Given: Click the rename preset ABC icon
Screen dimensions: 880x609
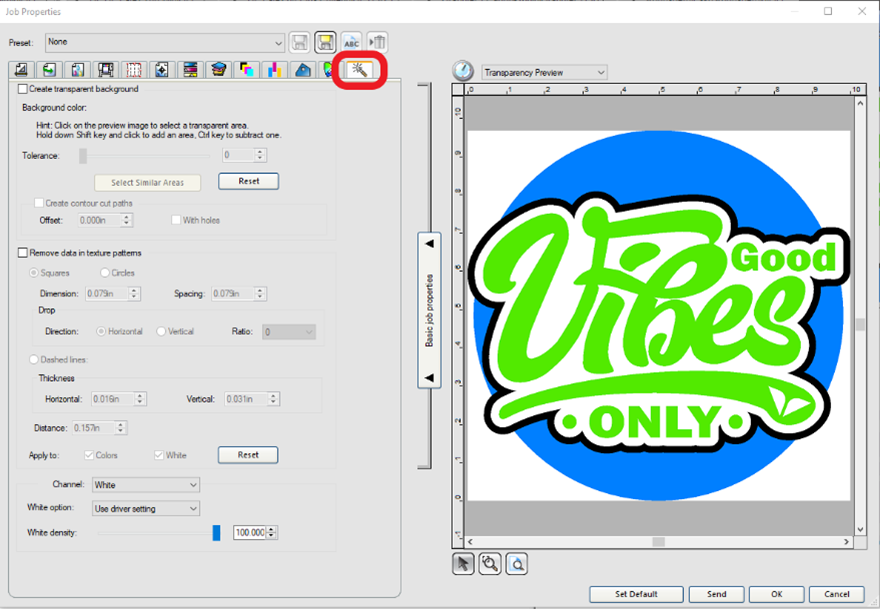Looking at the screenshot, I should [x=351, y=42].
